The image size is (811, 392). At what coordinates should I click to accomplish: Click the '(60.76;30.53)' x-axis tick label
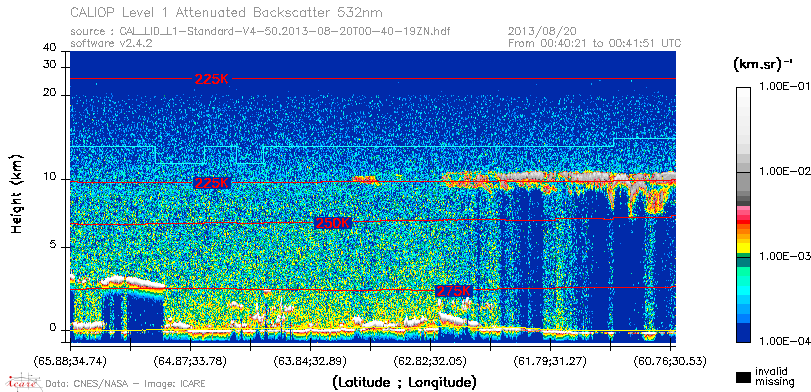[670, 361]
